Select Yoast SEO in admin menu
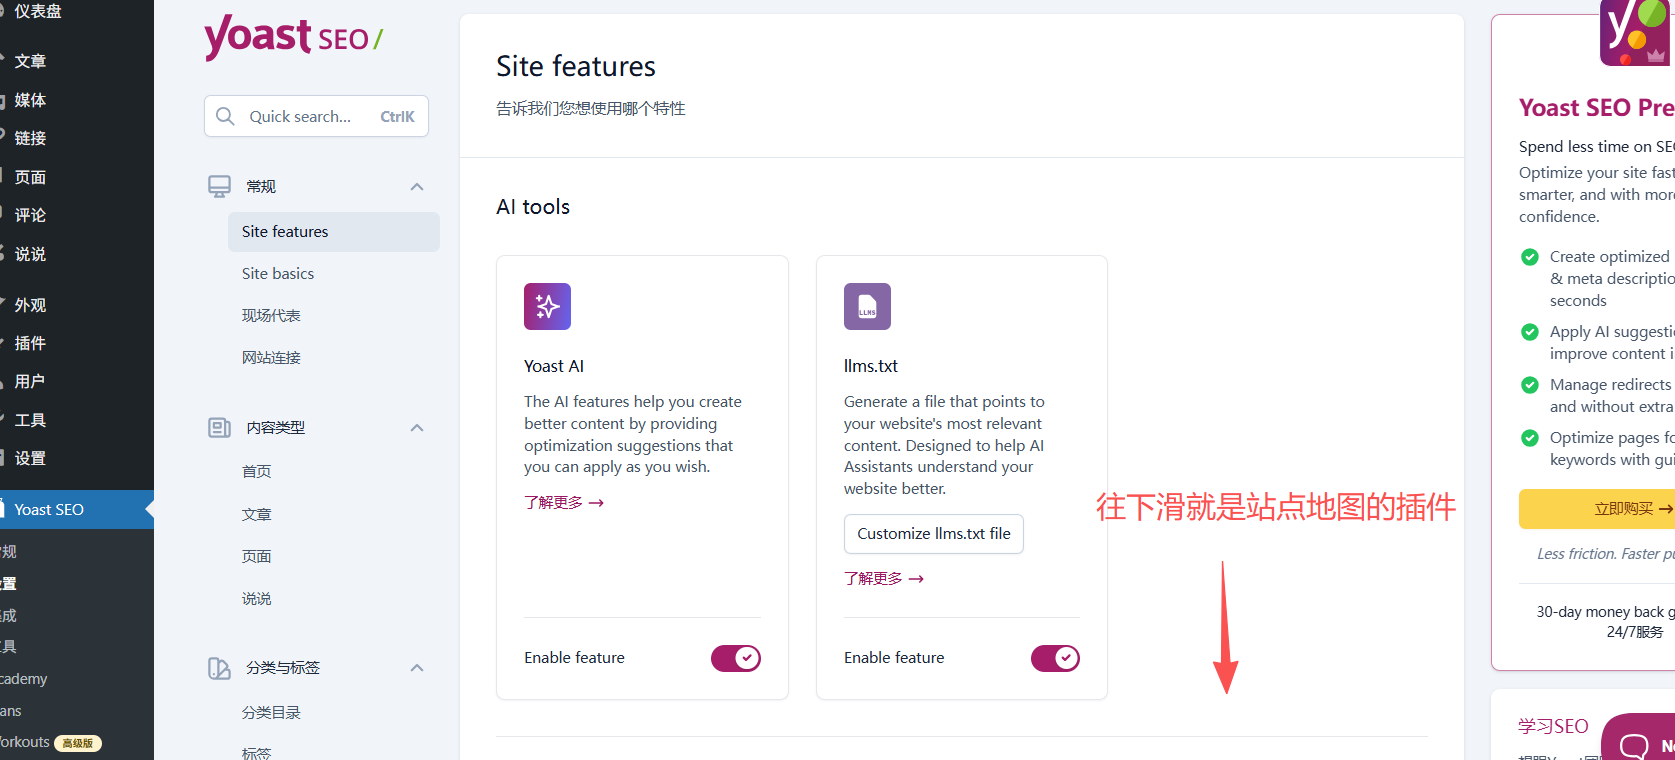This screenshot has width=1675, height=760. (x=77, y=510)
